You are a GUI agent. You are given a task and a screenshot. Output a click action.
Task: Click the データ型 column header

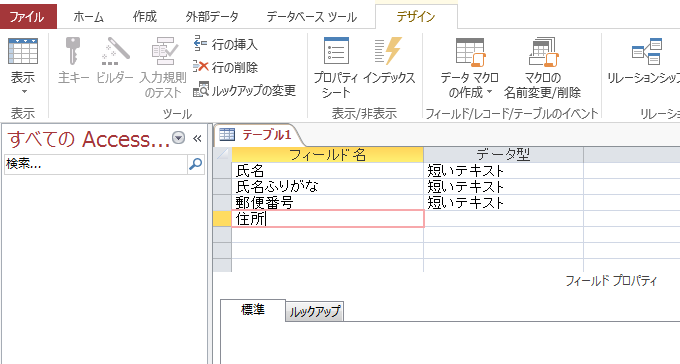(x=503, y=154)
